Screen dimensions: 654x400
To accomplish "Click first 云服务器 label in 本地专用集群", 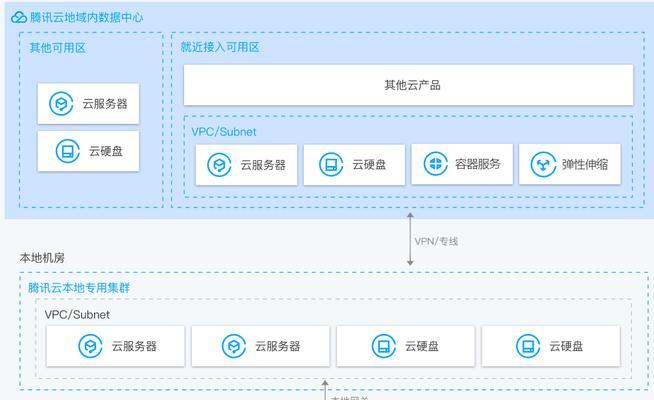I will click(134, 346).
